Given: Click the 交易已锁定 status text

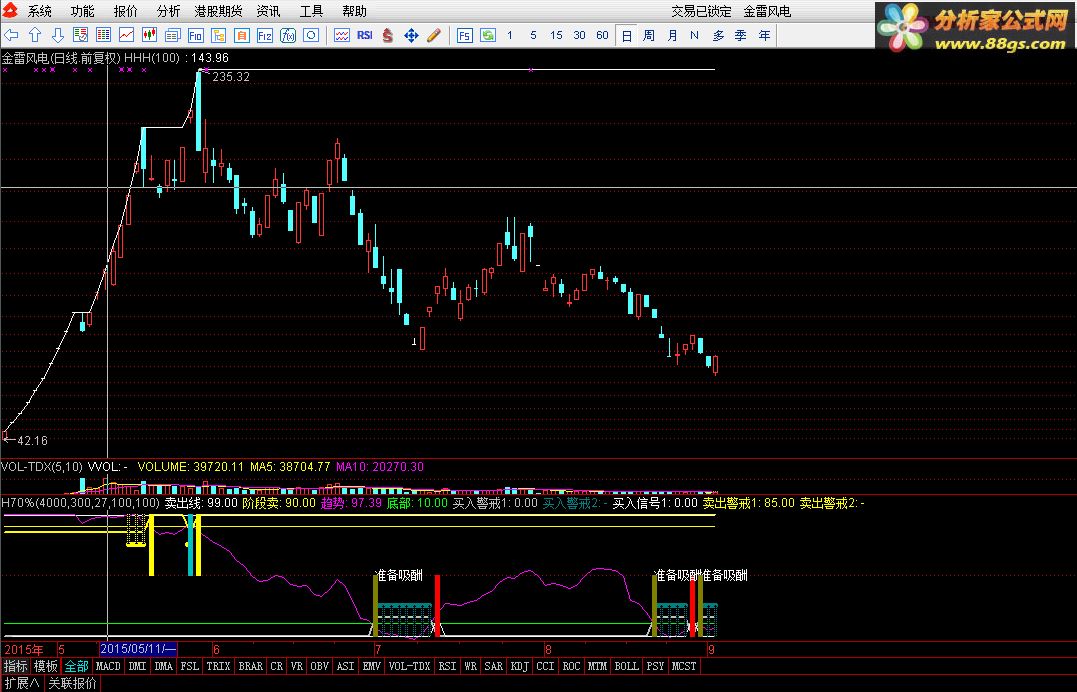Looking at the screenshot, I should pyautogui.click(x=701, y=11).
